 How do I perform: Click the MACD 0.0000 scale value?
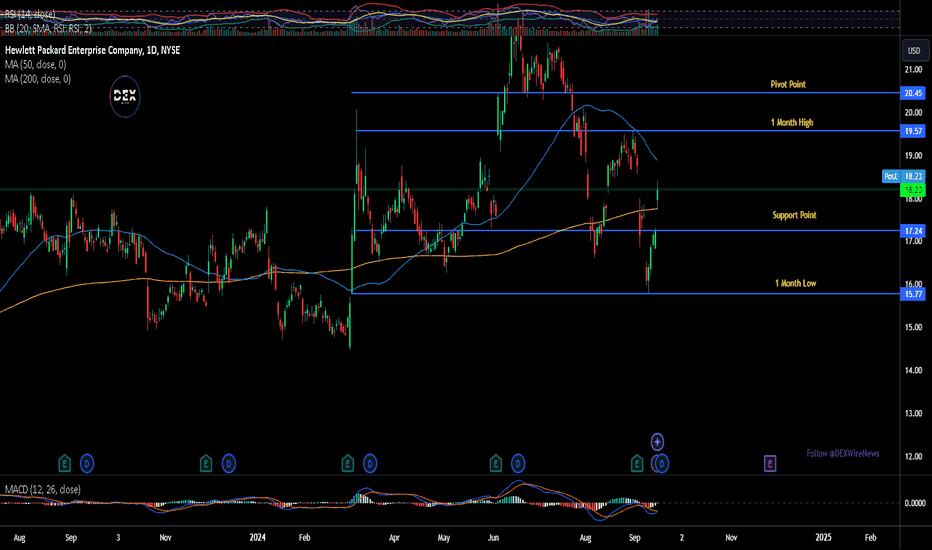pyautogui.click(x=915, y=503)
